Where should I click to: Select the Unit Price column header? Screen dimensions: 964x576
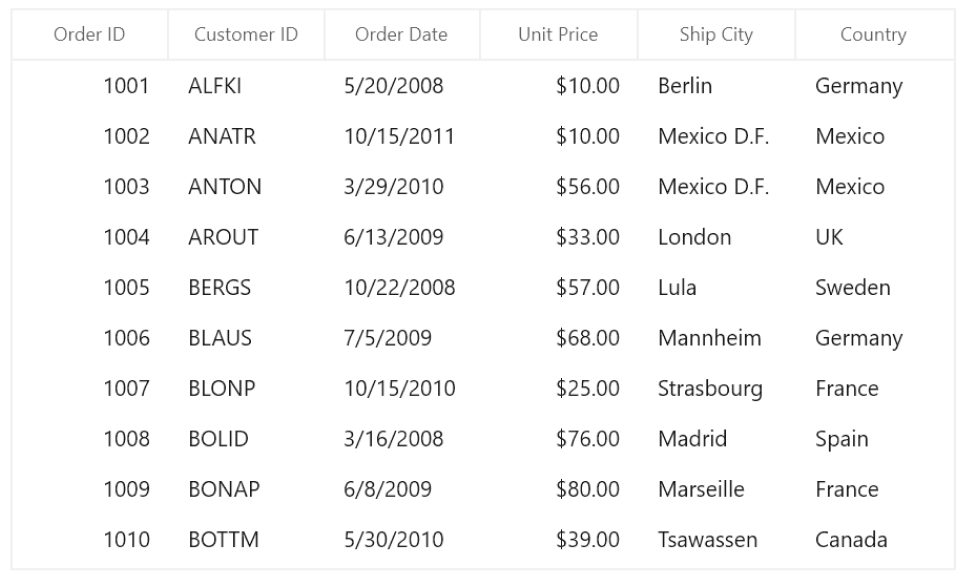pyautogui.click(x=558, y=35)
